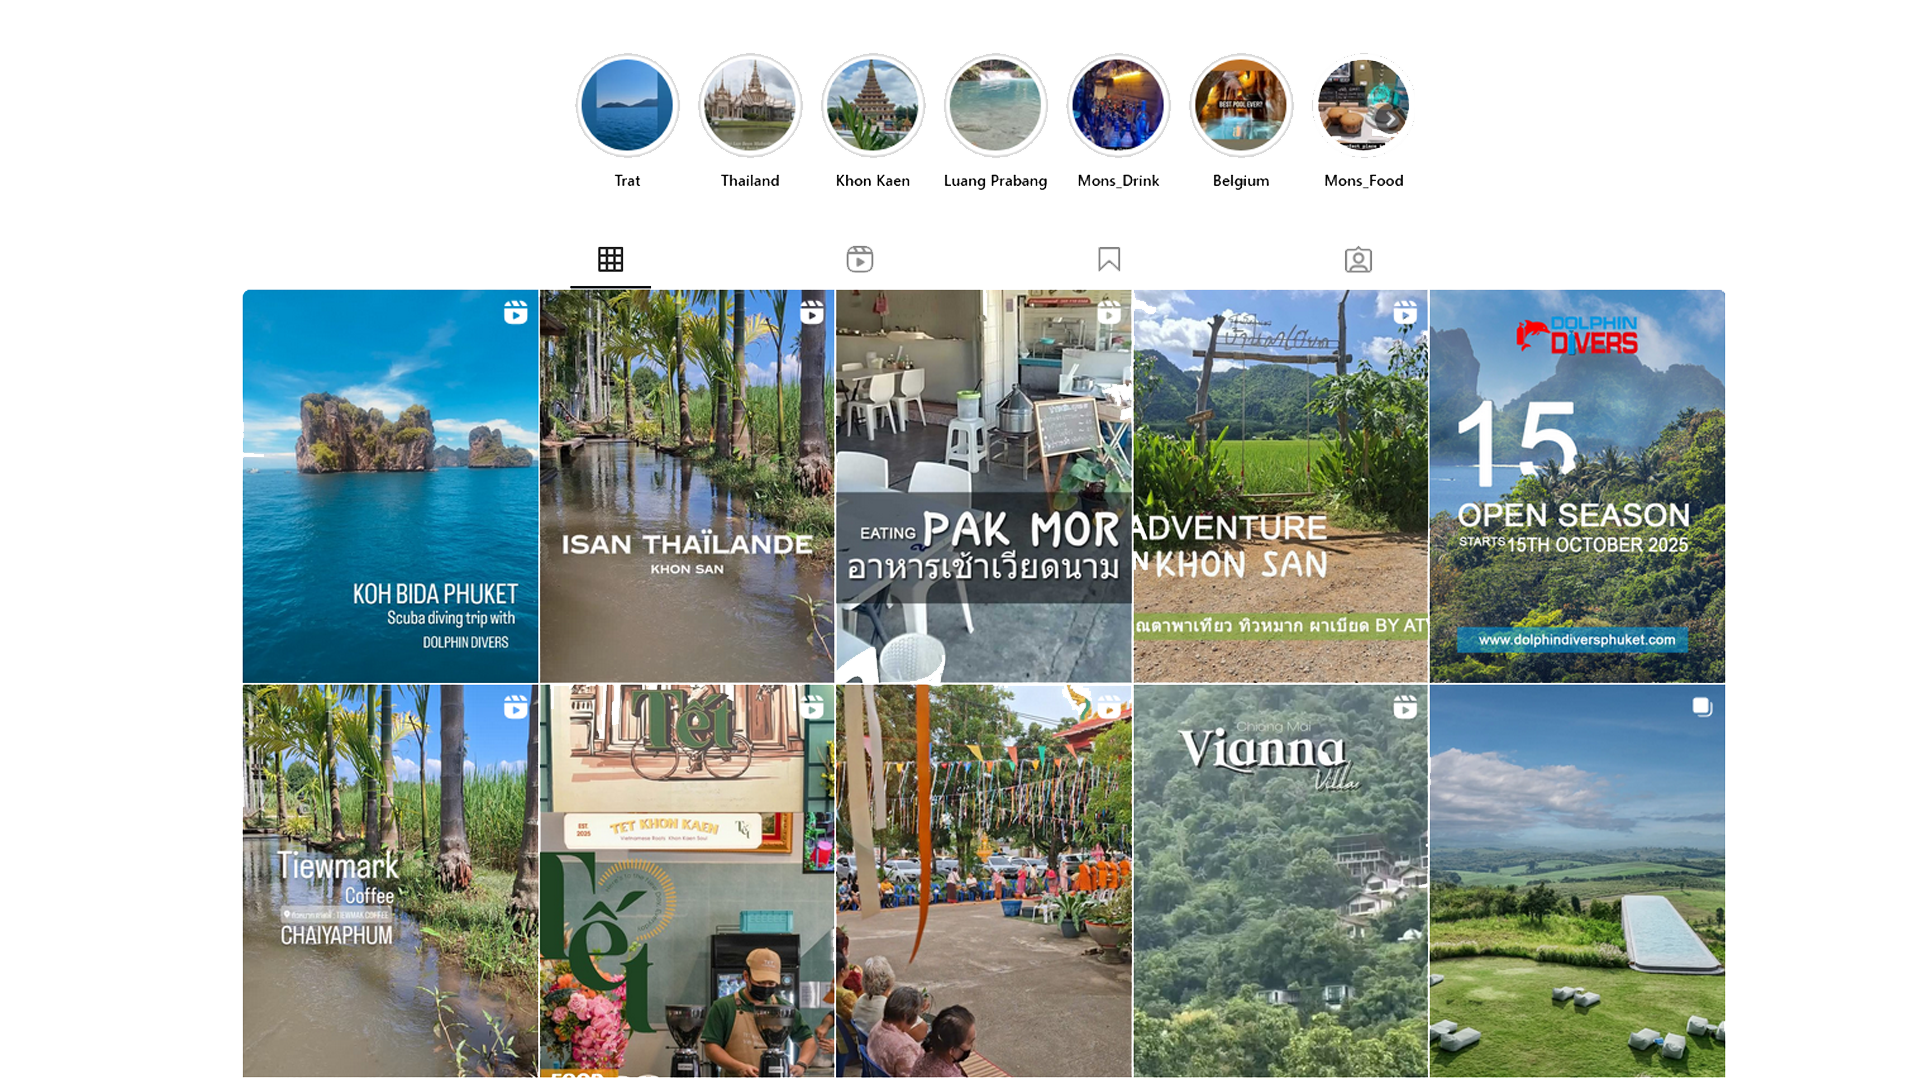Switch to the Reels tab

tap(859, 260)
